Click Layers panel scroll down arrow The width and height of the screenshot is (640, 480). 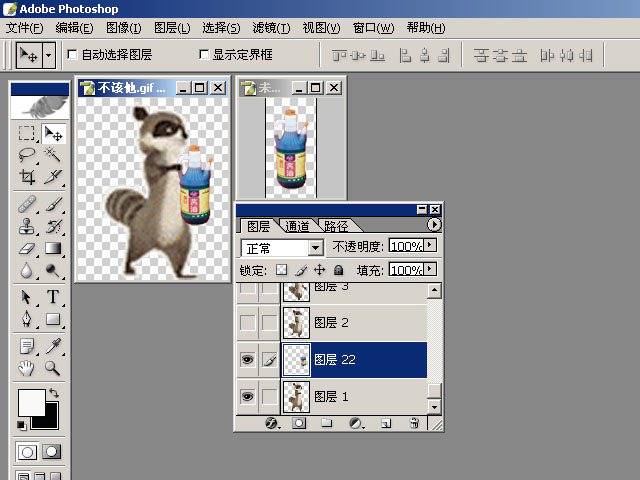tap(434, 407)
